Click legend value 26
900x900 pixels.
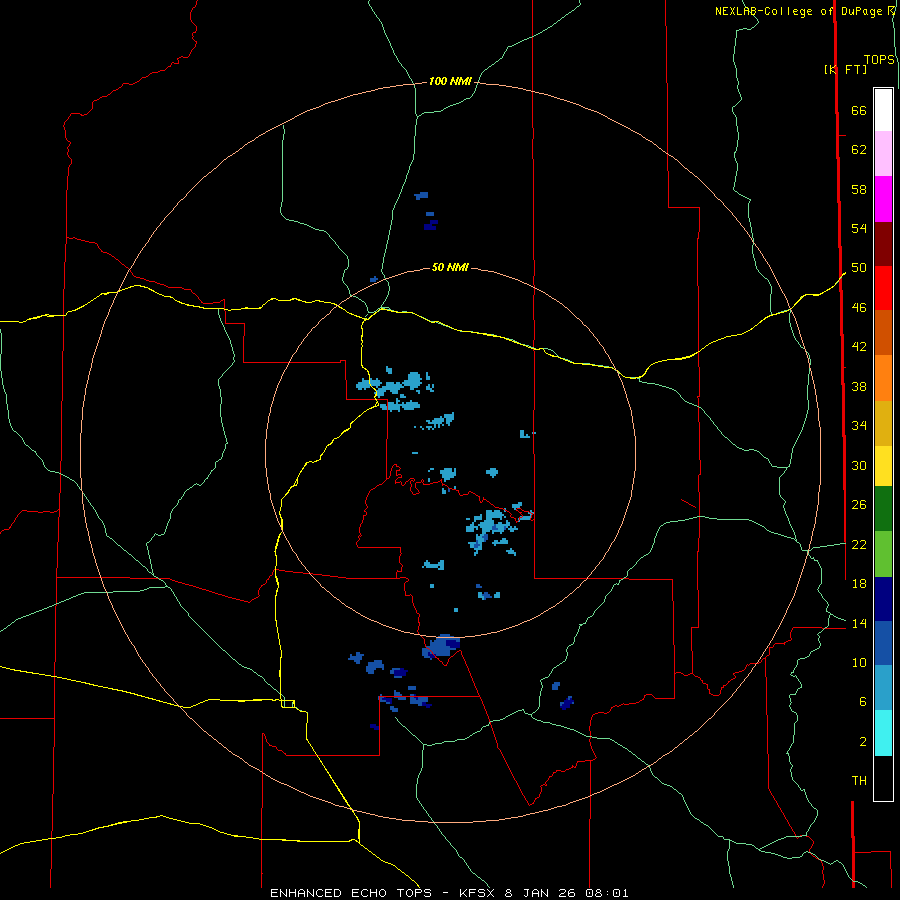point(859,505)
